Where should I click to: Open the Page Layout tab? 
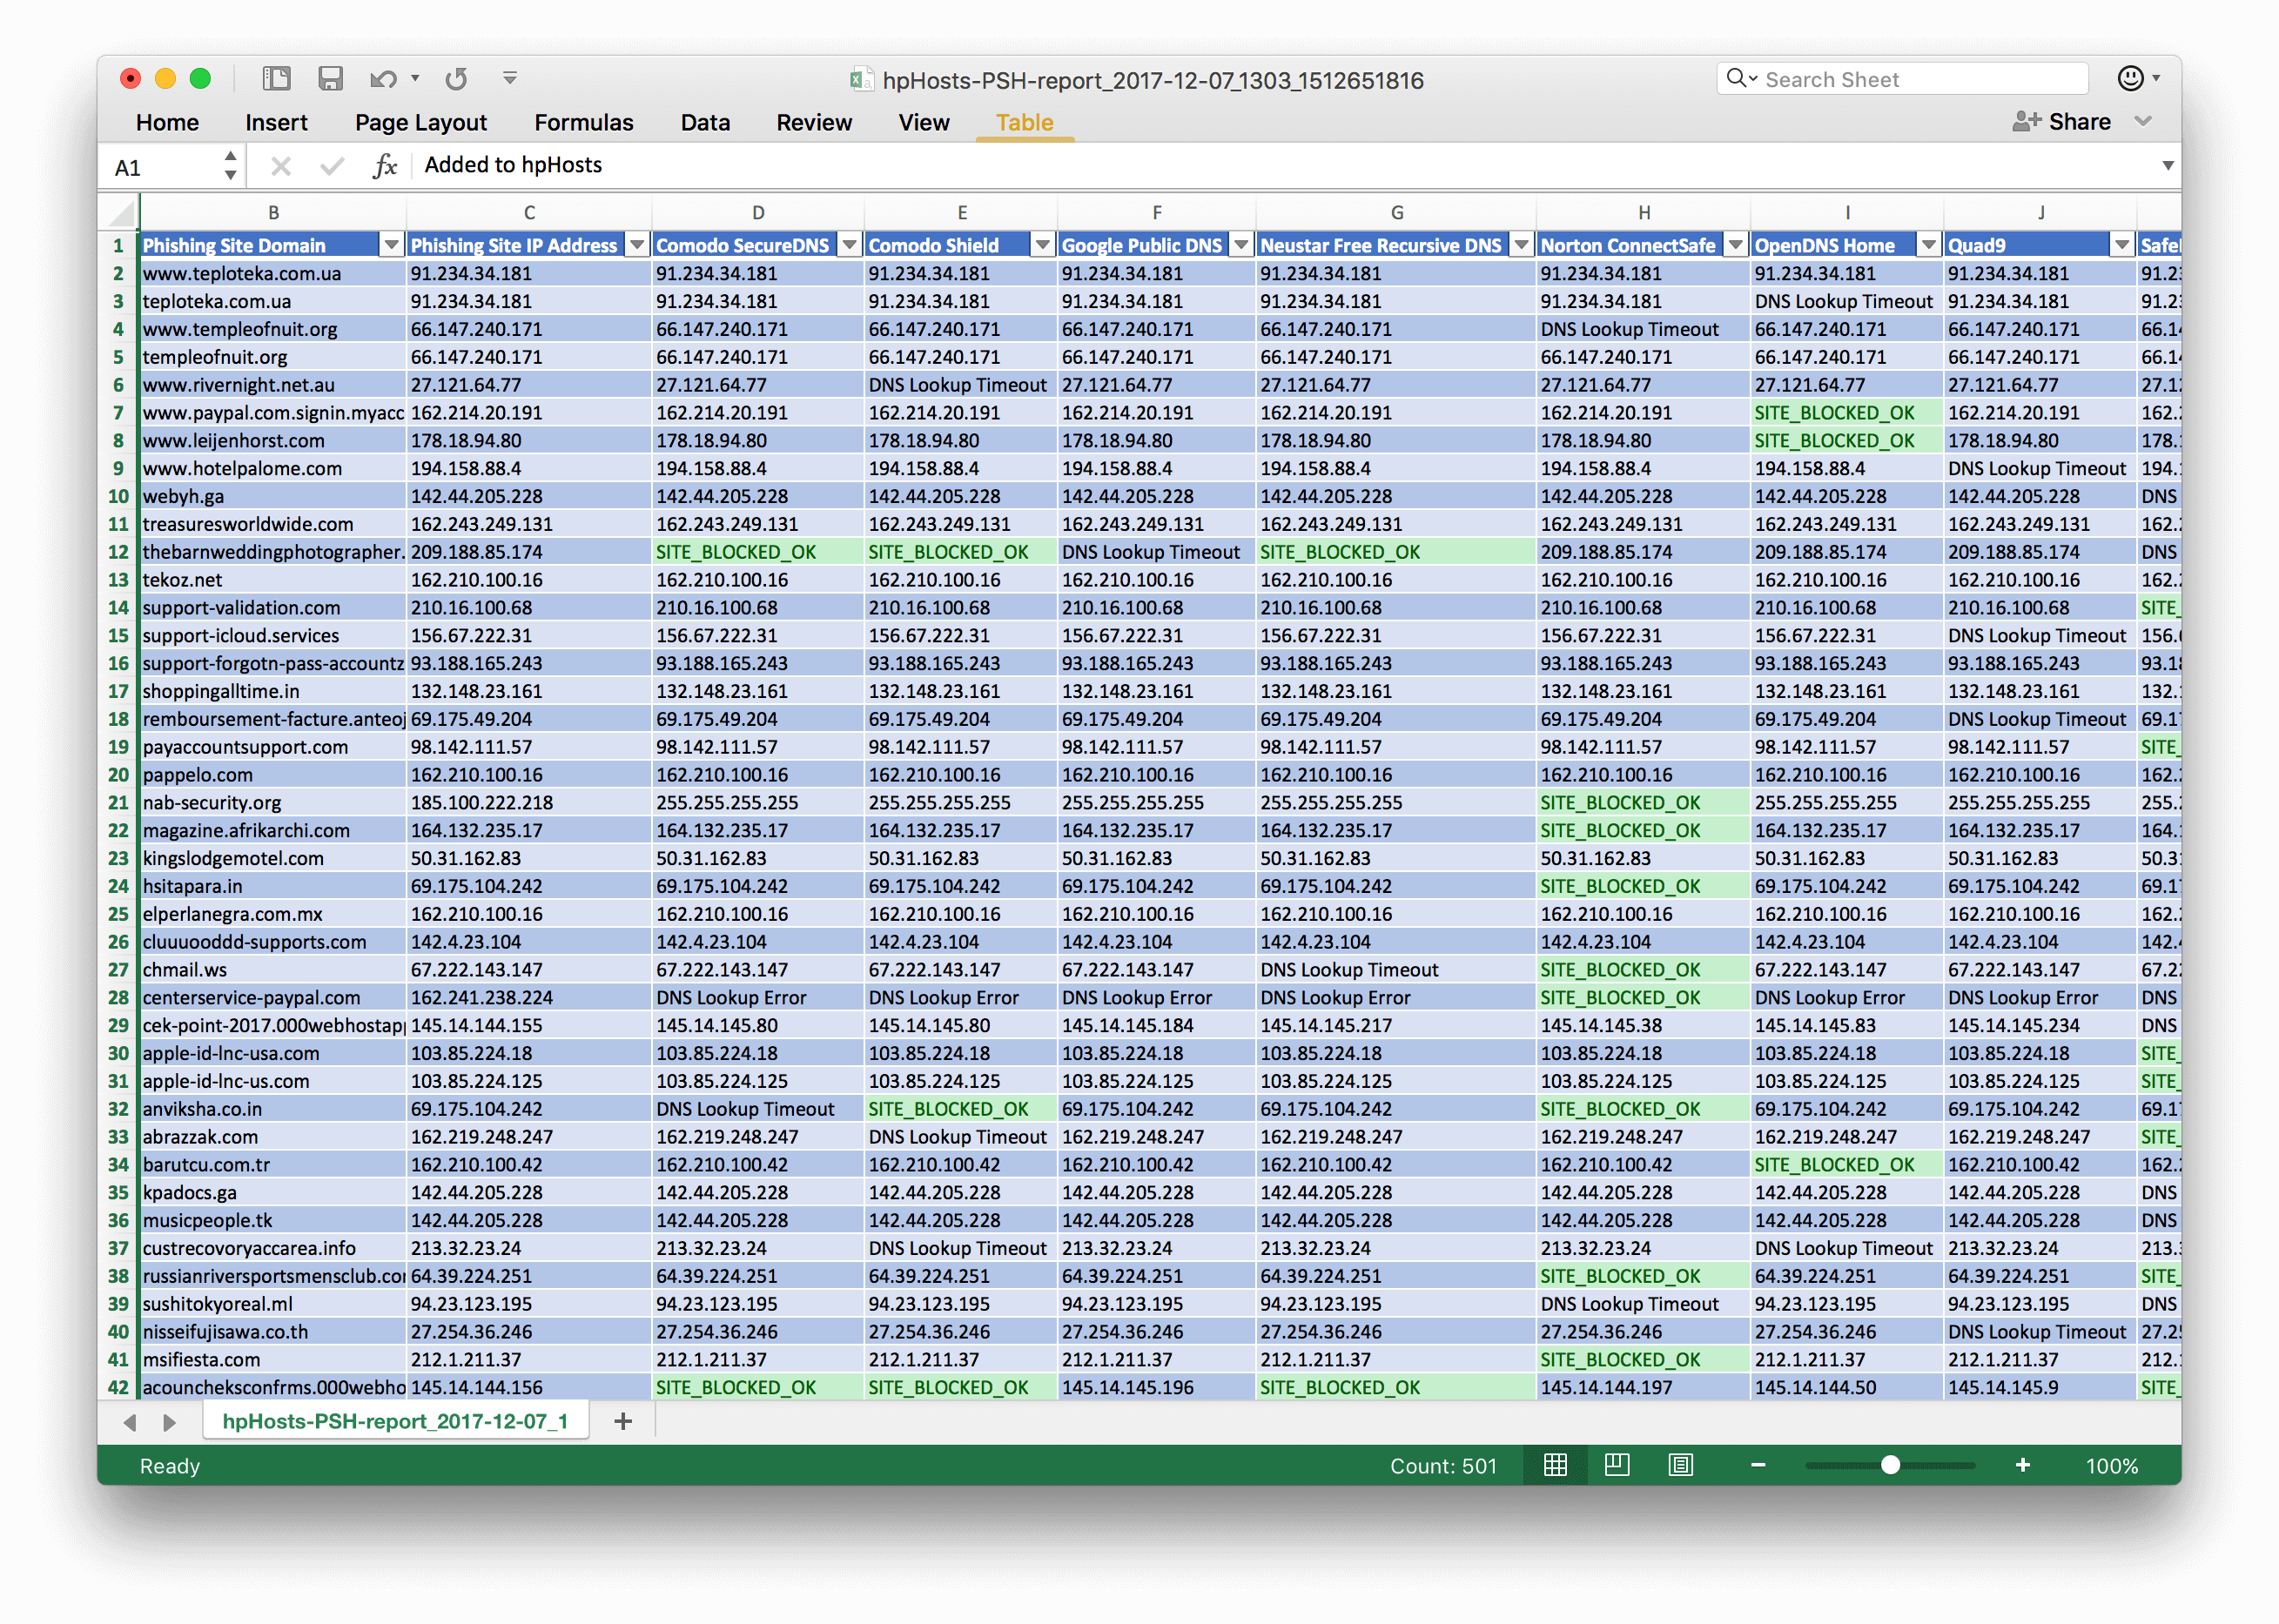(420, 122)
